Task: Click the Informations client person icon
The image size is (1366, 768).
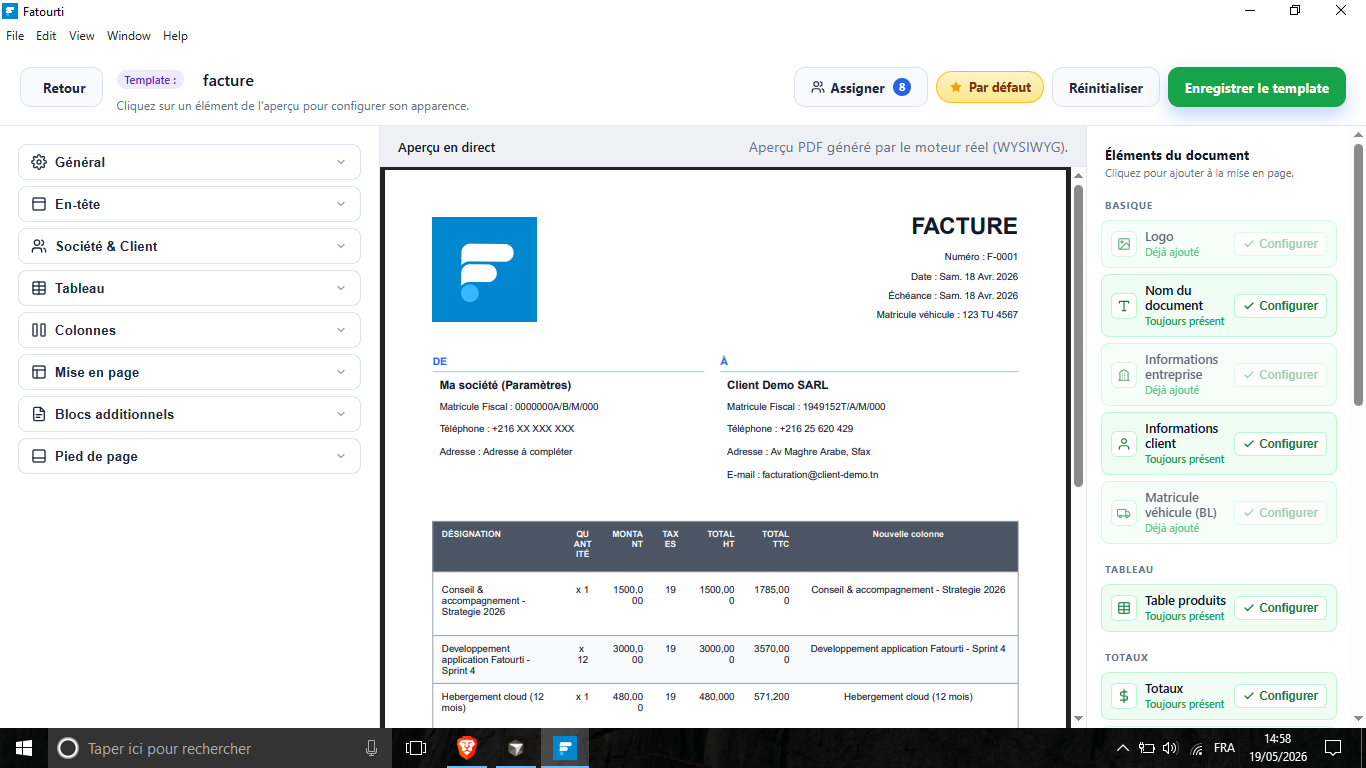Action: [1124, 444]
